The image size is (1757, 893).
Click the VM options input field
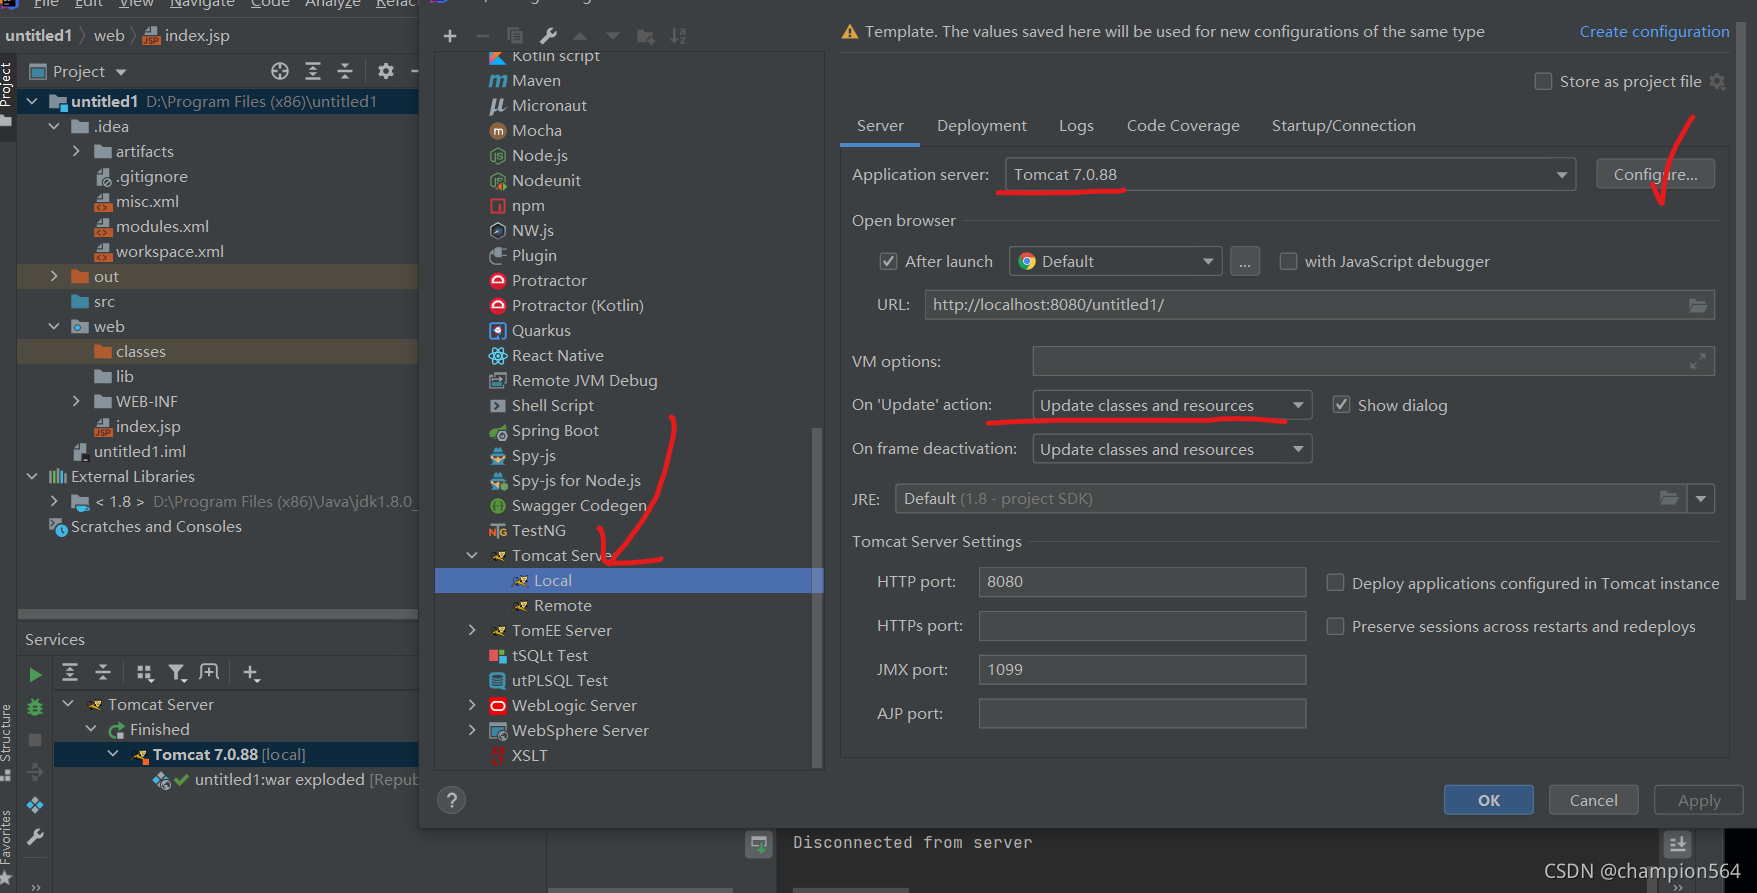[x=1373, y=362]
